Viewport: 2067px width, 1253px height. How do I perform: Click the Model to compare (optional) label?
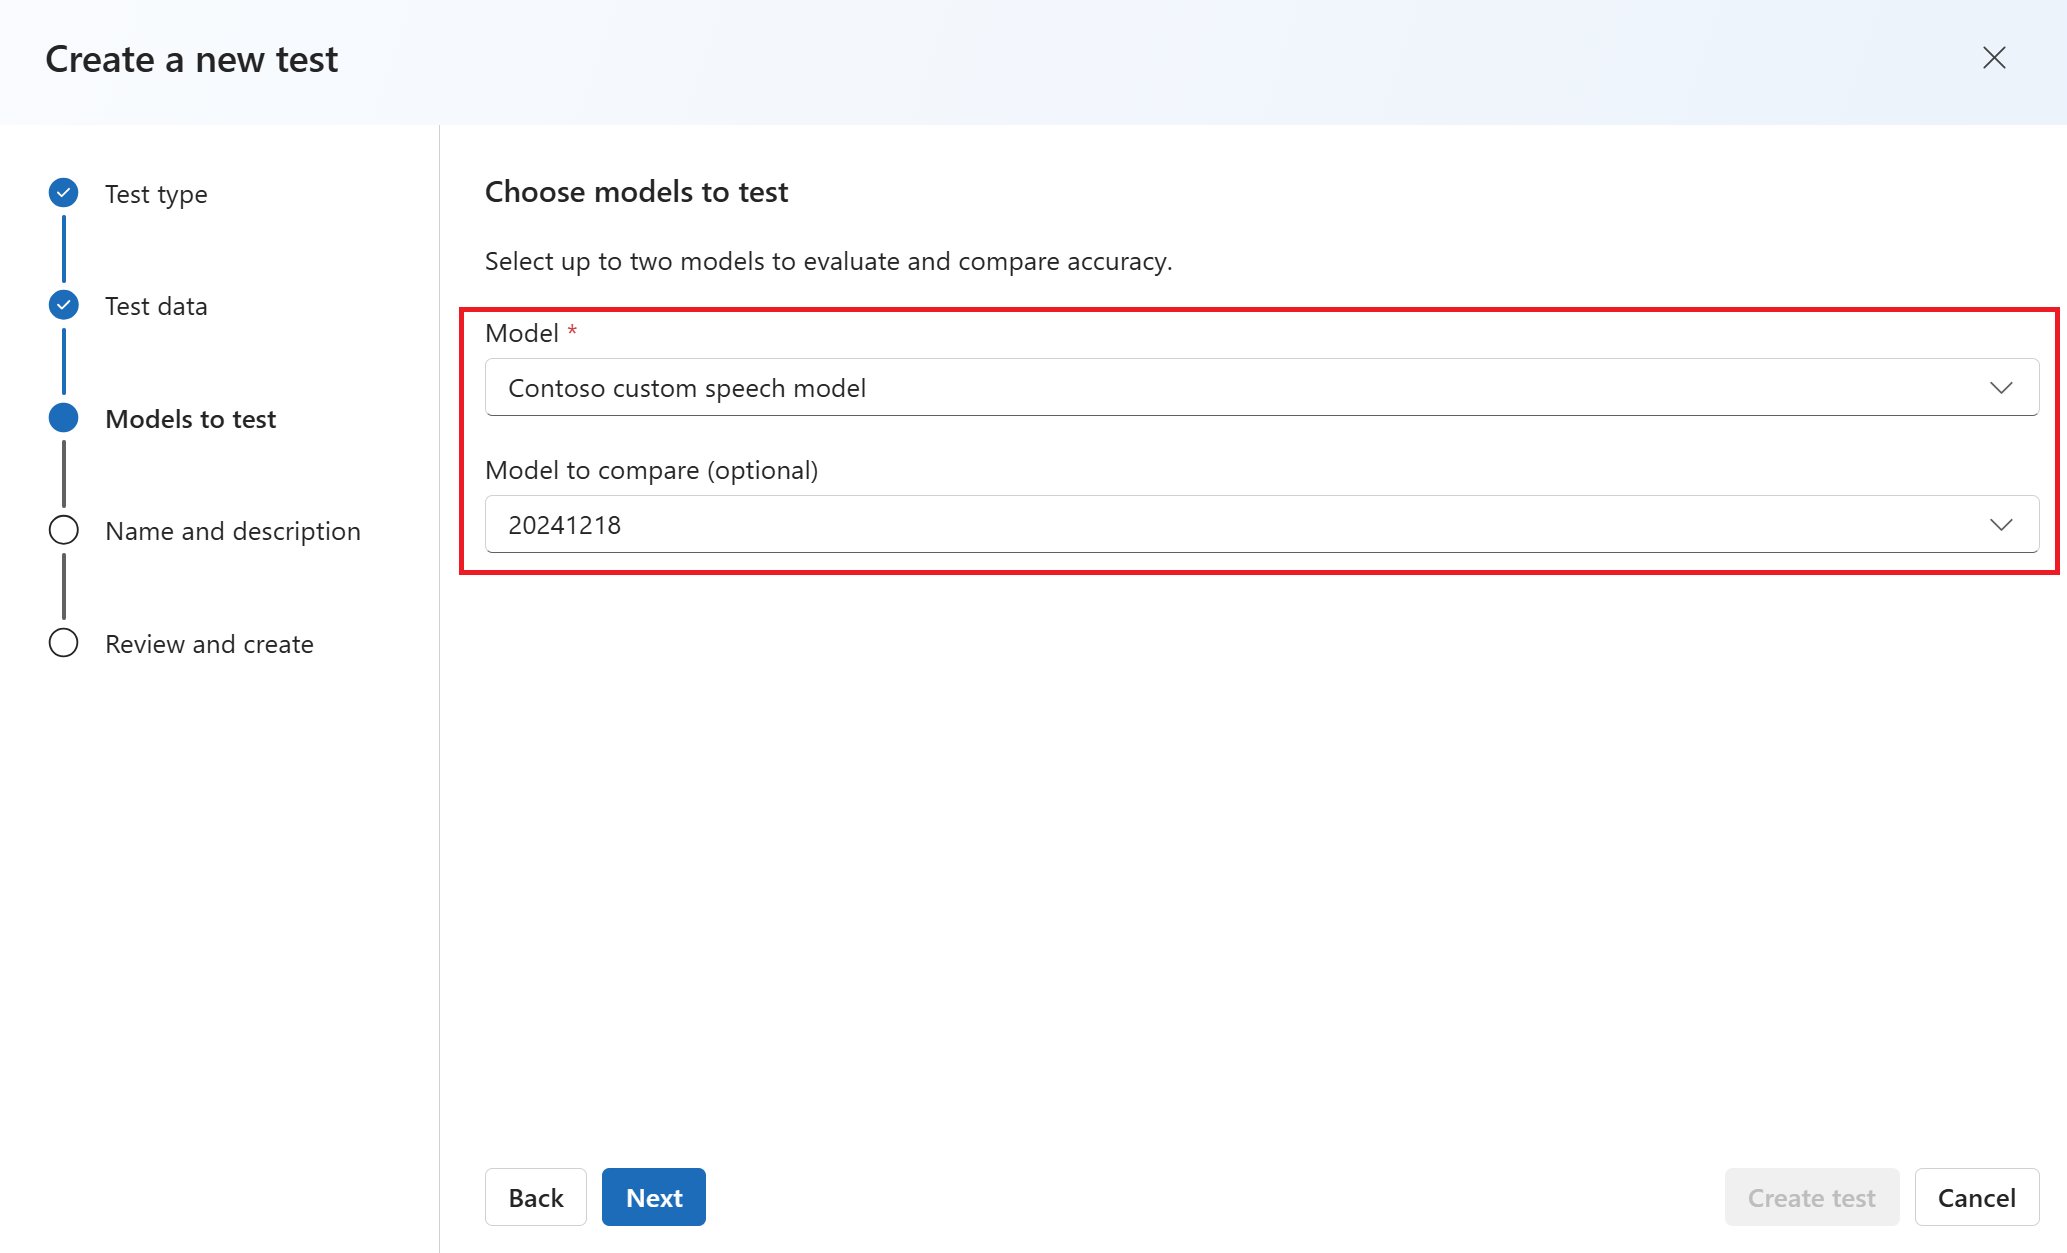652,470
